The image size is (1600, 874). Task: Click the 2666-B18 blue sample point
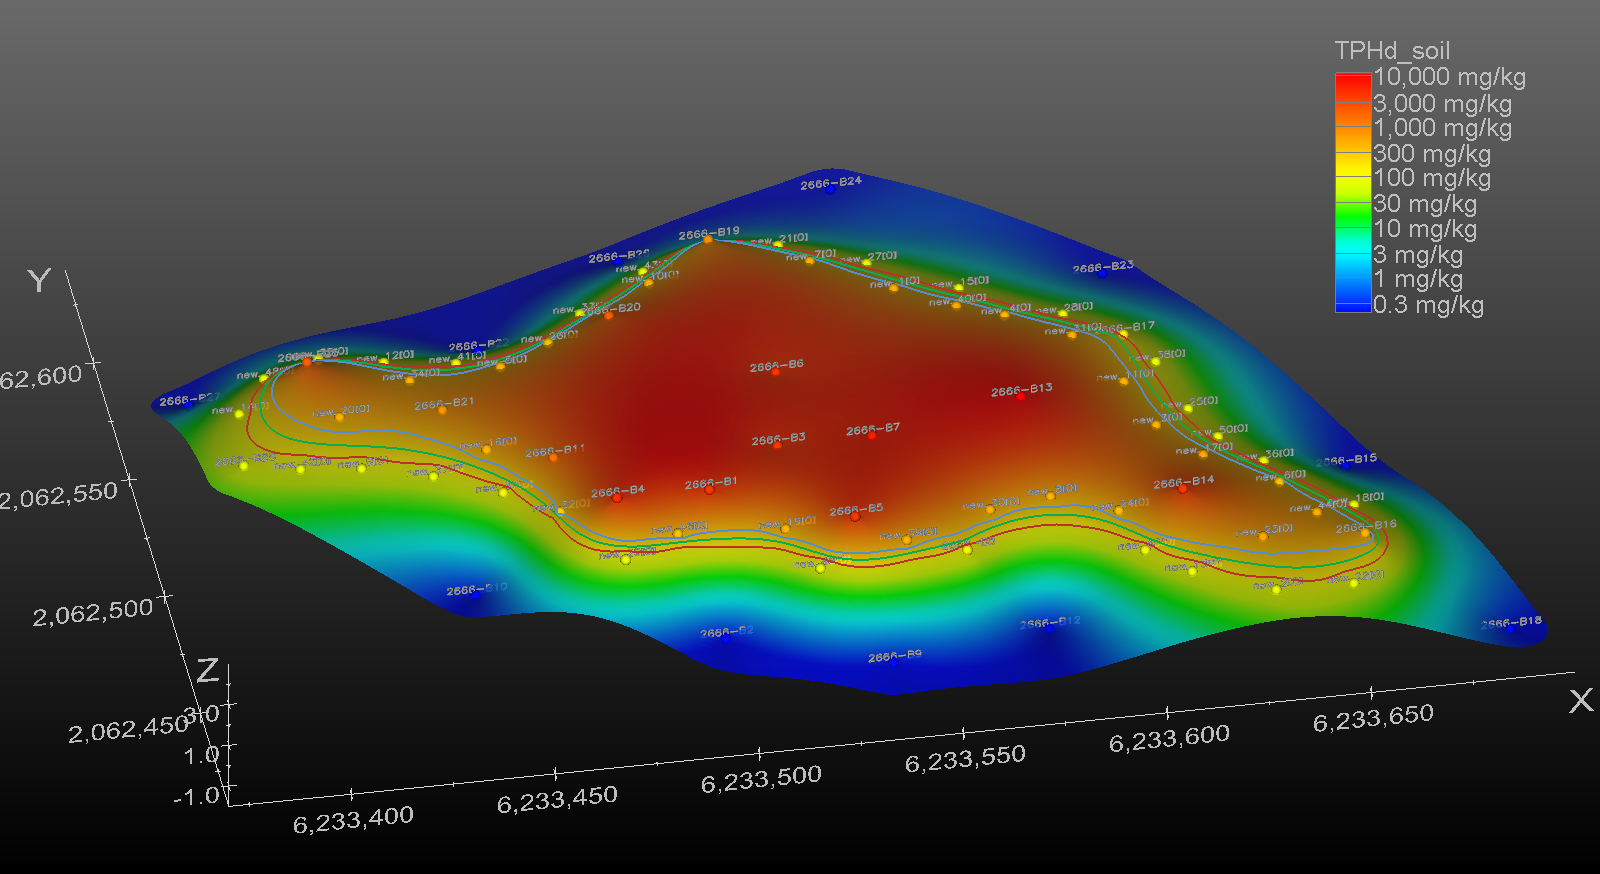pos(1510,629)
